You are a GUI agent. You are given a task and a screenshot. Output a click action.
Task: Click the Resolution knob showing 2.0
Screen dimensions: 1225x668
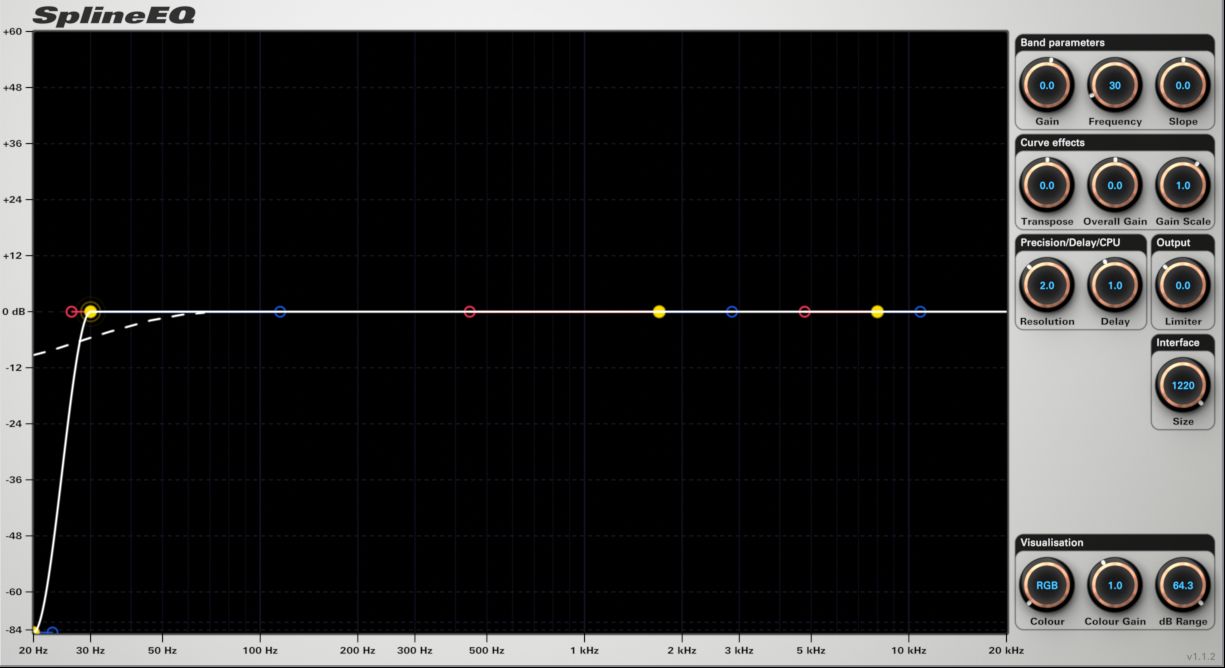point(1047,286)
